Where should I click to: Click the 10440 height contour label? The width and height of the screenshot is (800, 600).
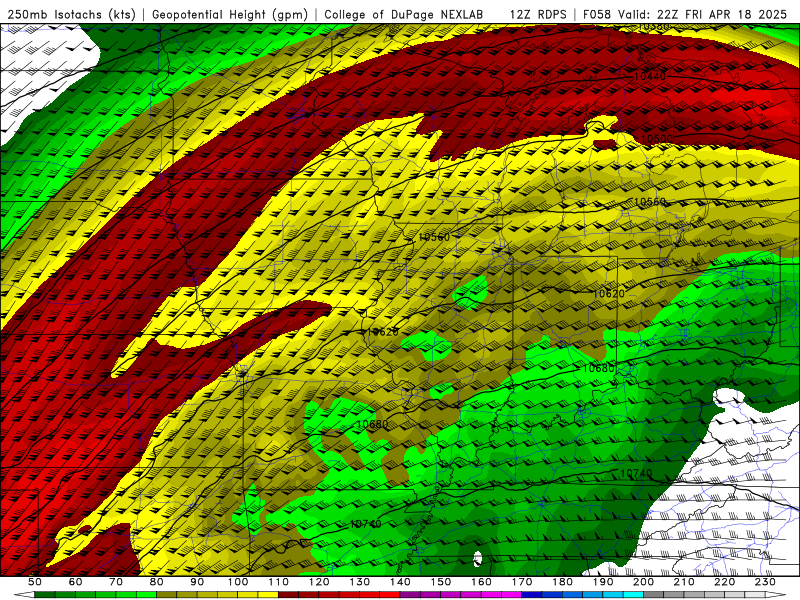649,76
